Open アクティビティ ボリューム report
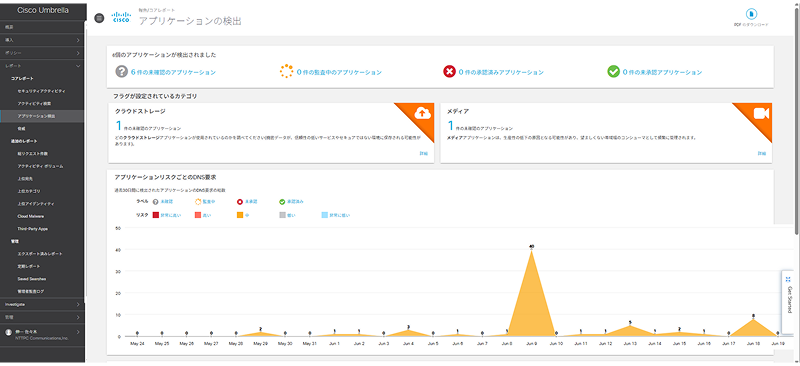 40,166
